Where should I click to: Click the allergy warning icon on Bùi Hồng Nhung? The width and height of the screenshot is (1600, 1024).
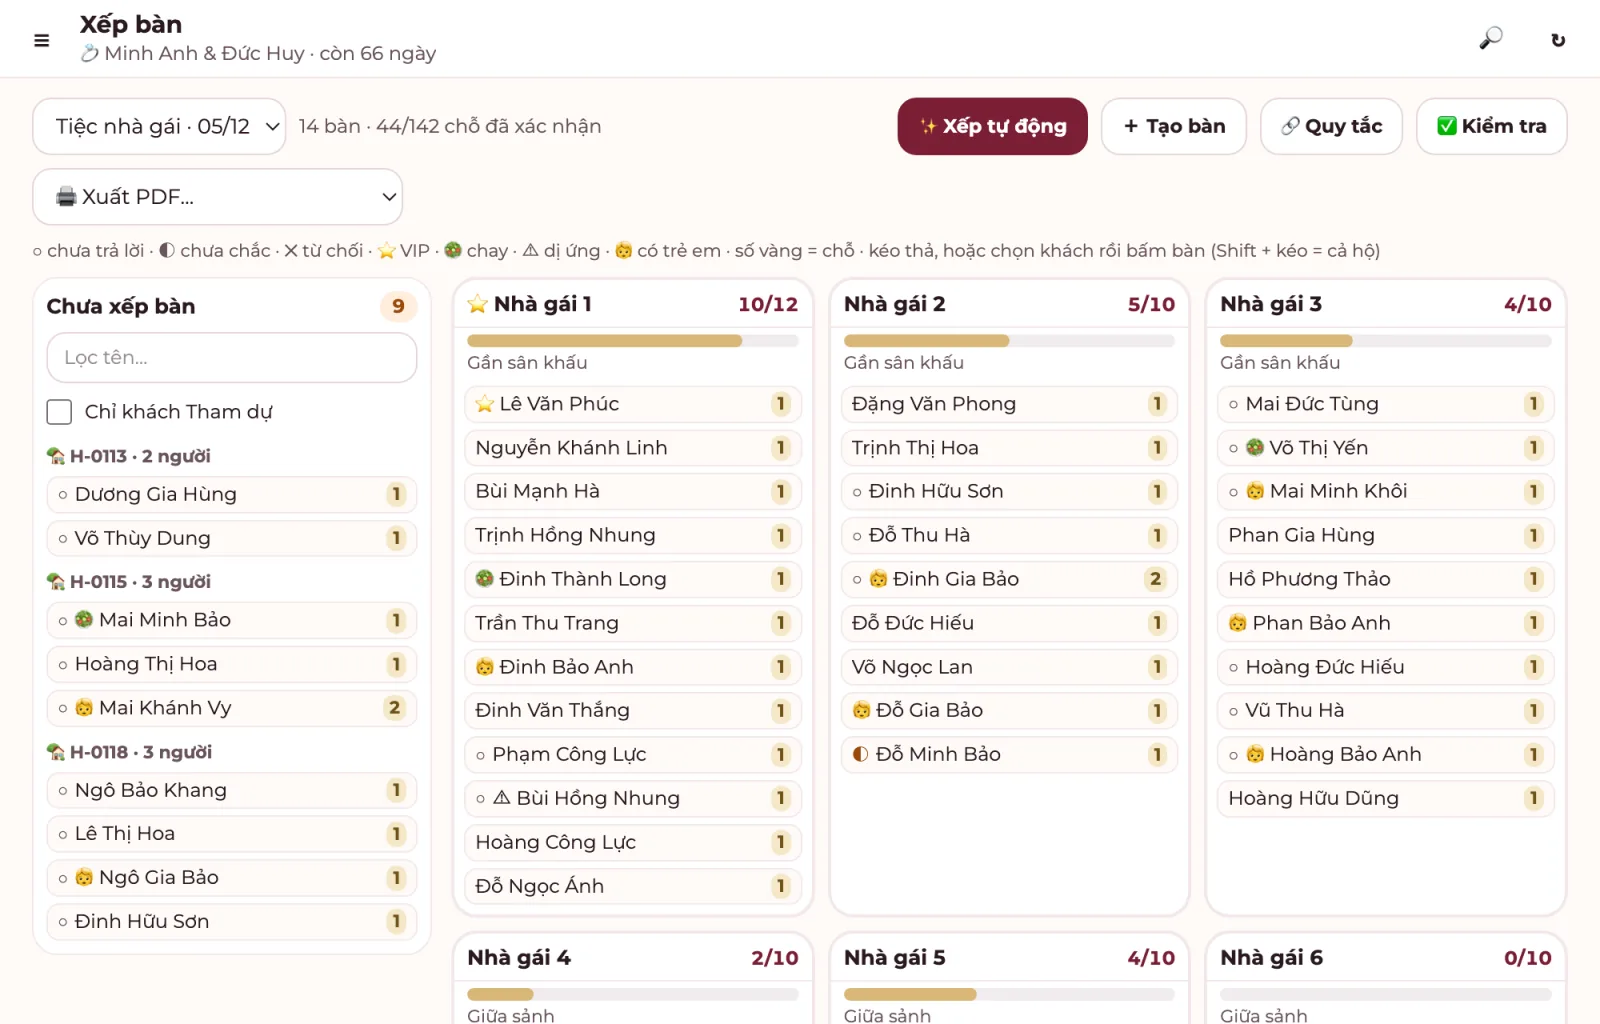coord(502,798)
